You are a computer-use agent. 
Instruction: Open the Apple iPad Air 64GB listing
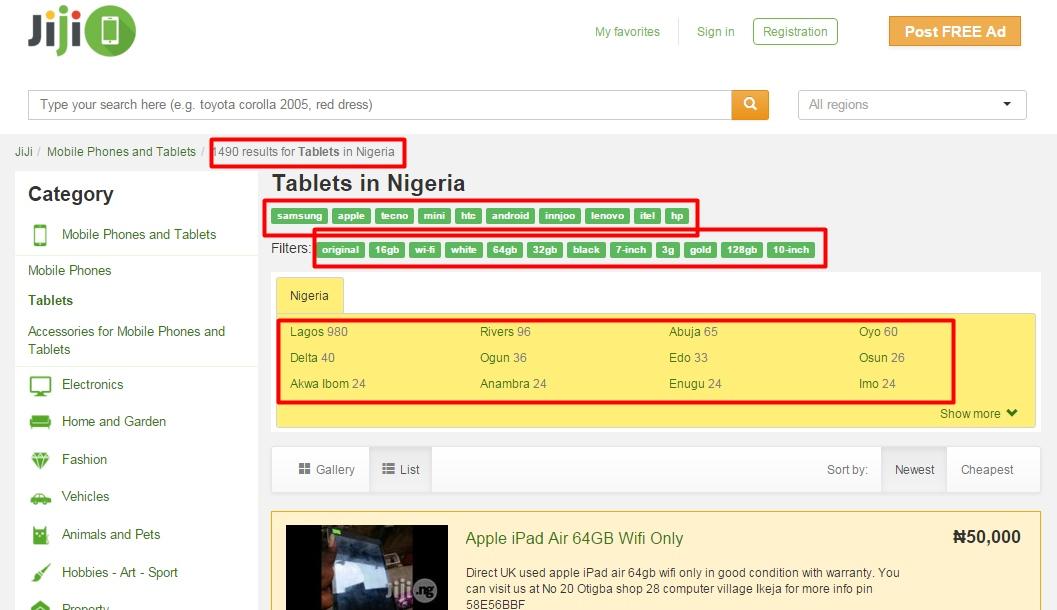point(574,537)
